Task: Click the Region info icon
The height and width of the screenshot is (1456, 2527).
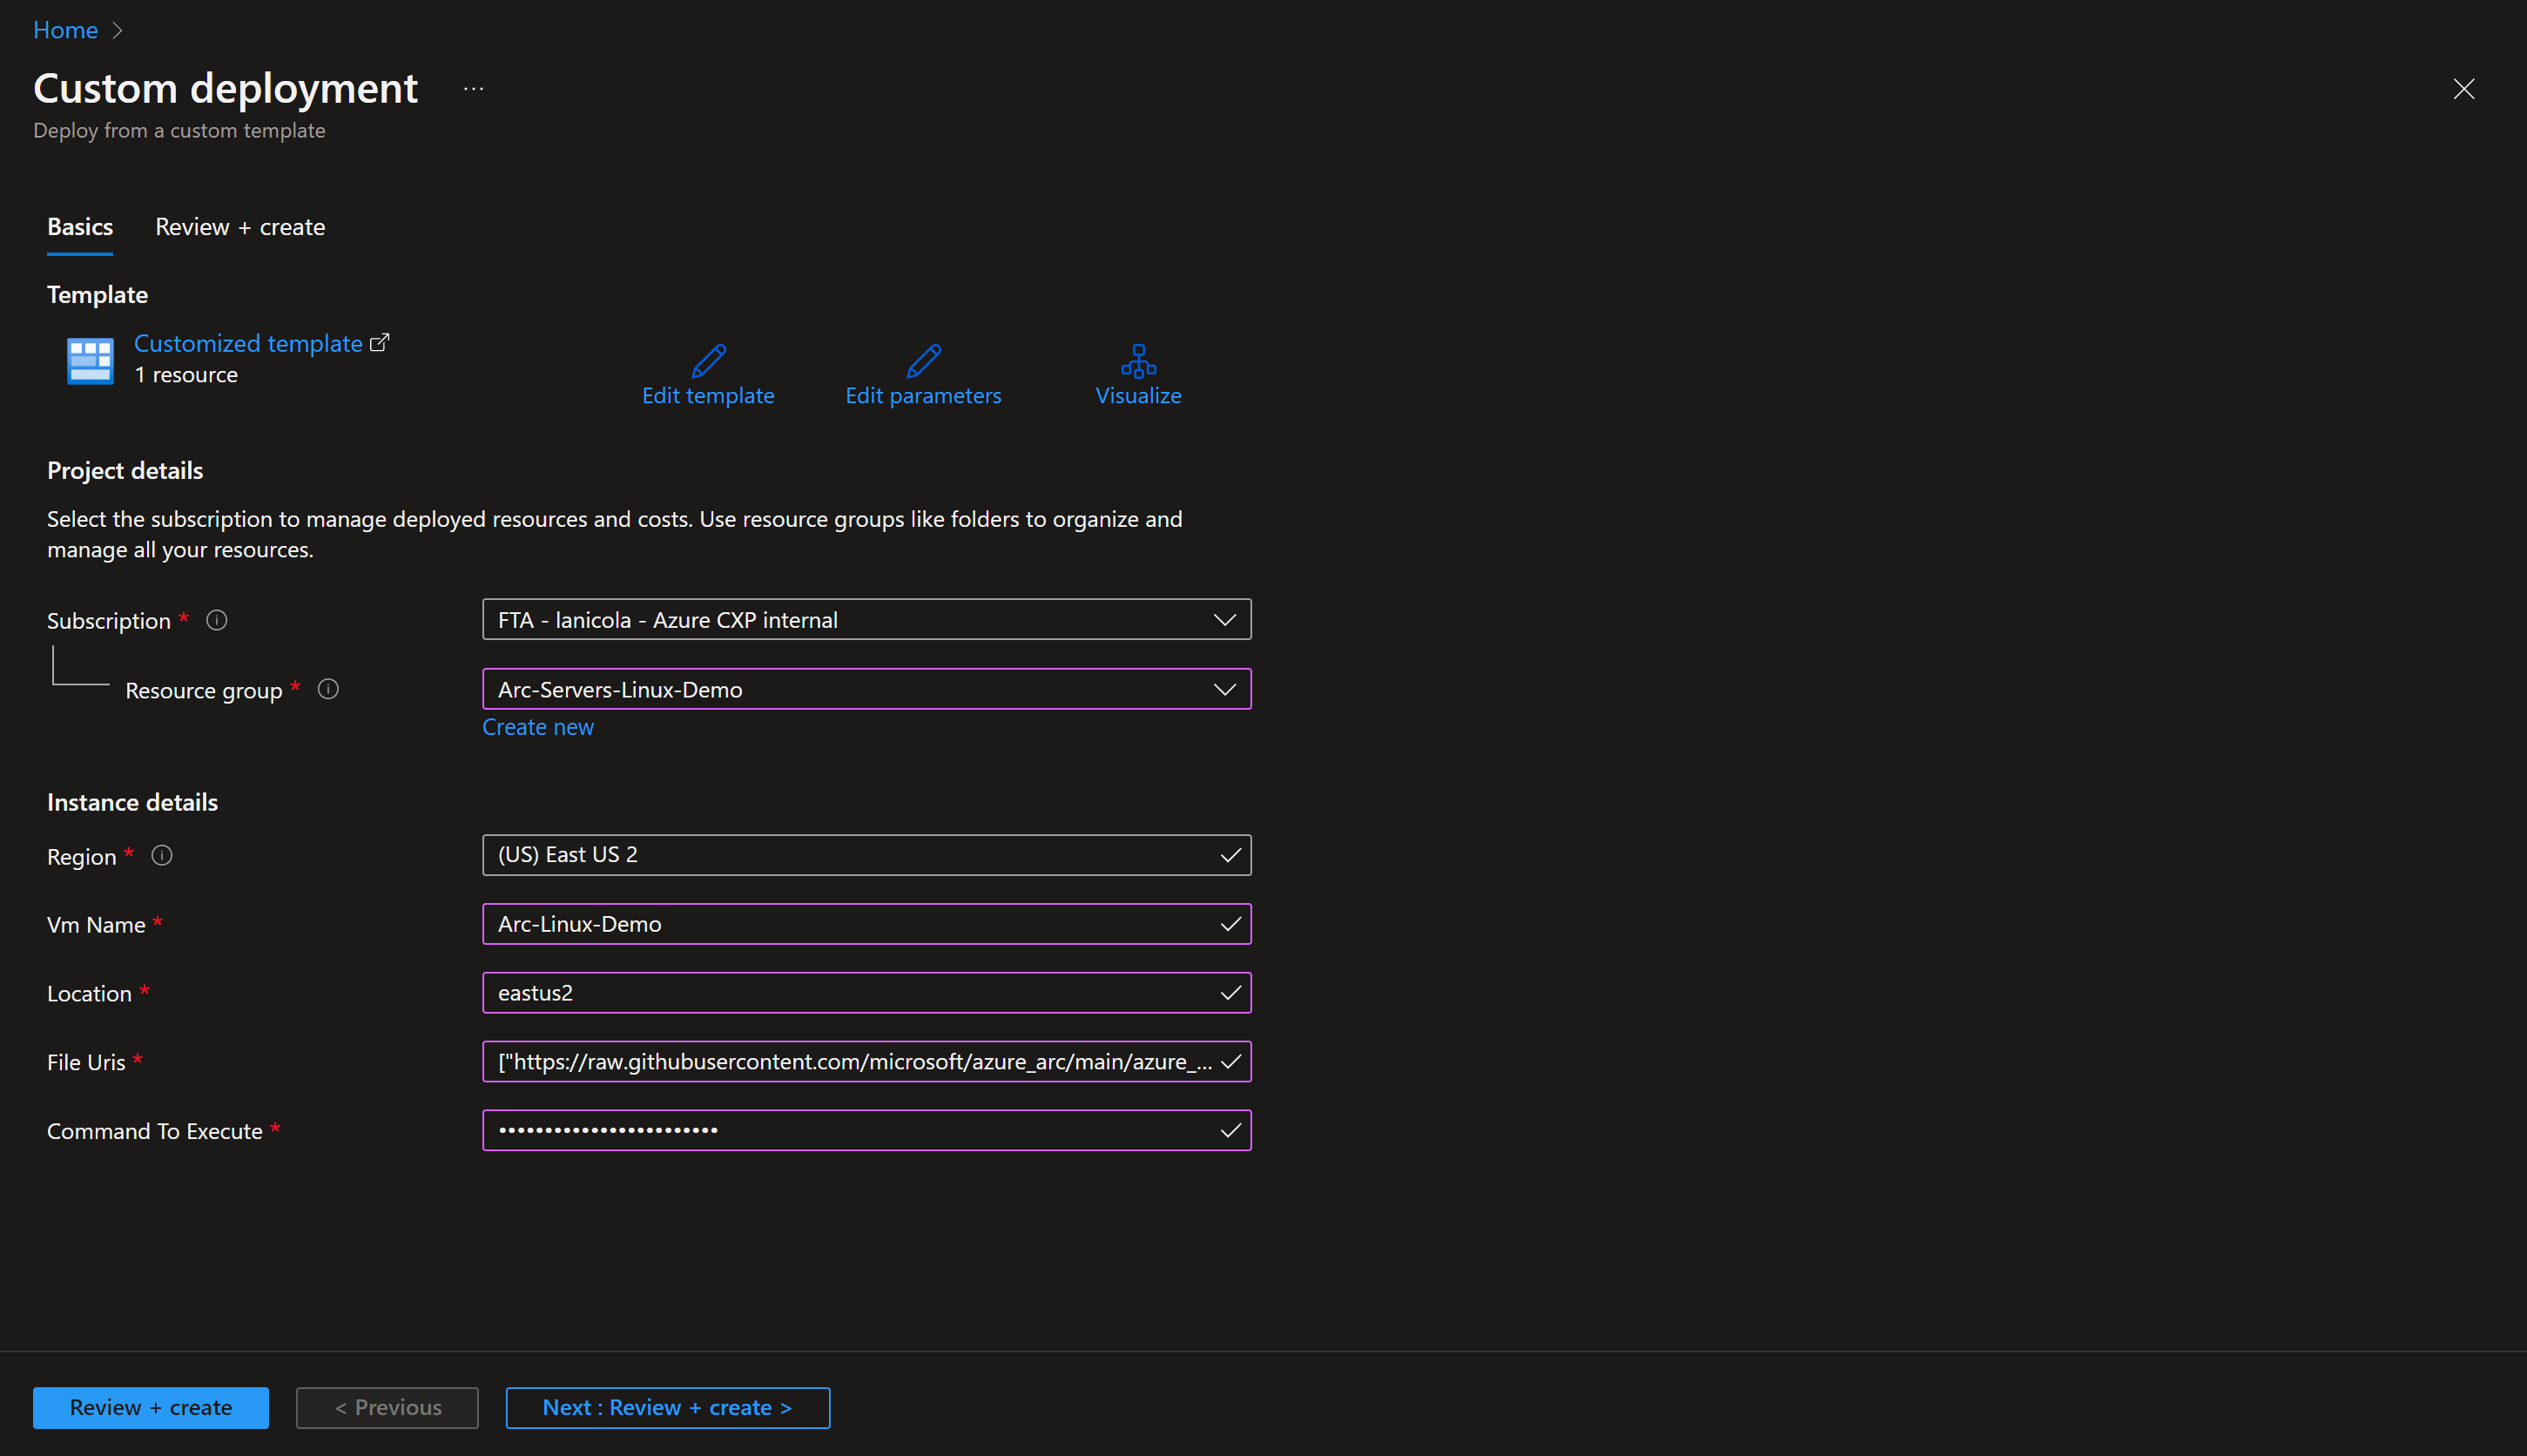Action: [162, 856]
